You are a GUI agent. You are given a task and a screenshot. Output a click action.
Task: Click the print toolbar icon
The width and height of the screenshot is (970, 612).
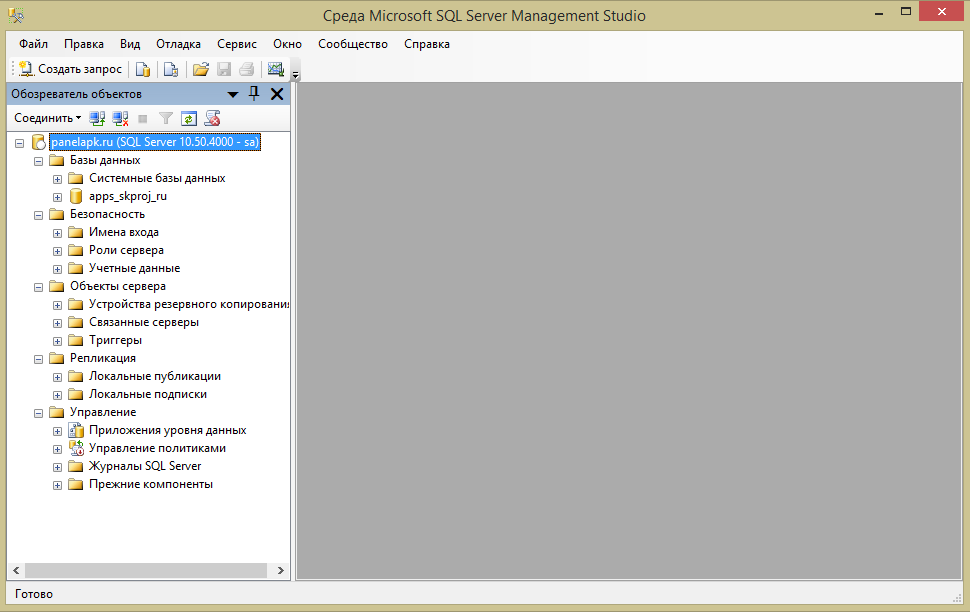pyautogui.click(x=246, y=69)
